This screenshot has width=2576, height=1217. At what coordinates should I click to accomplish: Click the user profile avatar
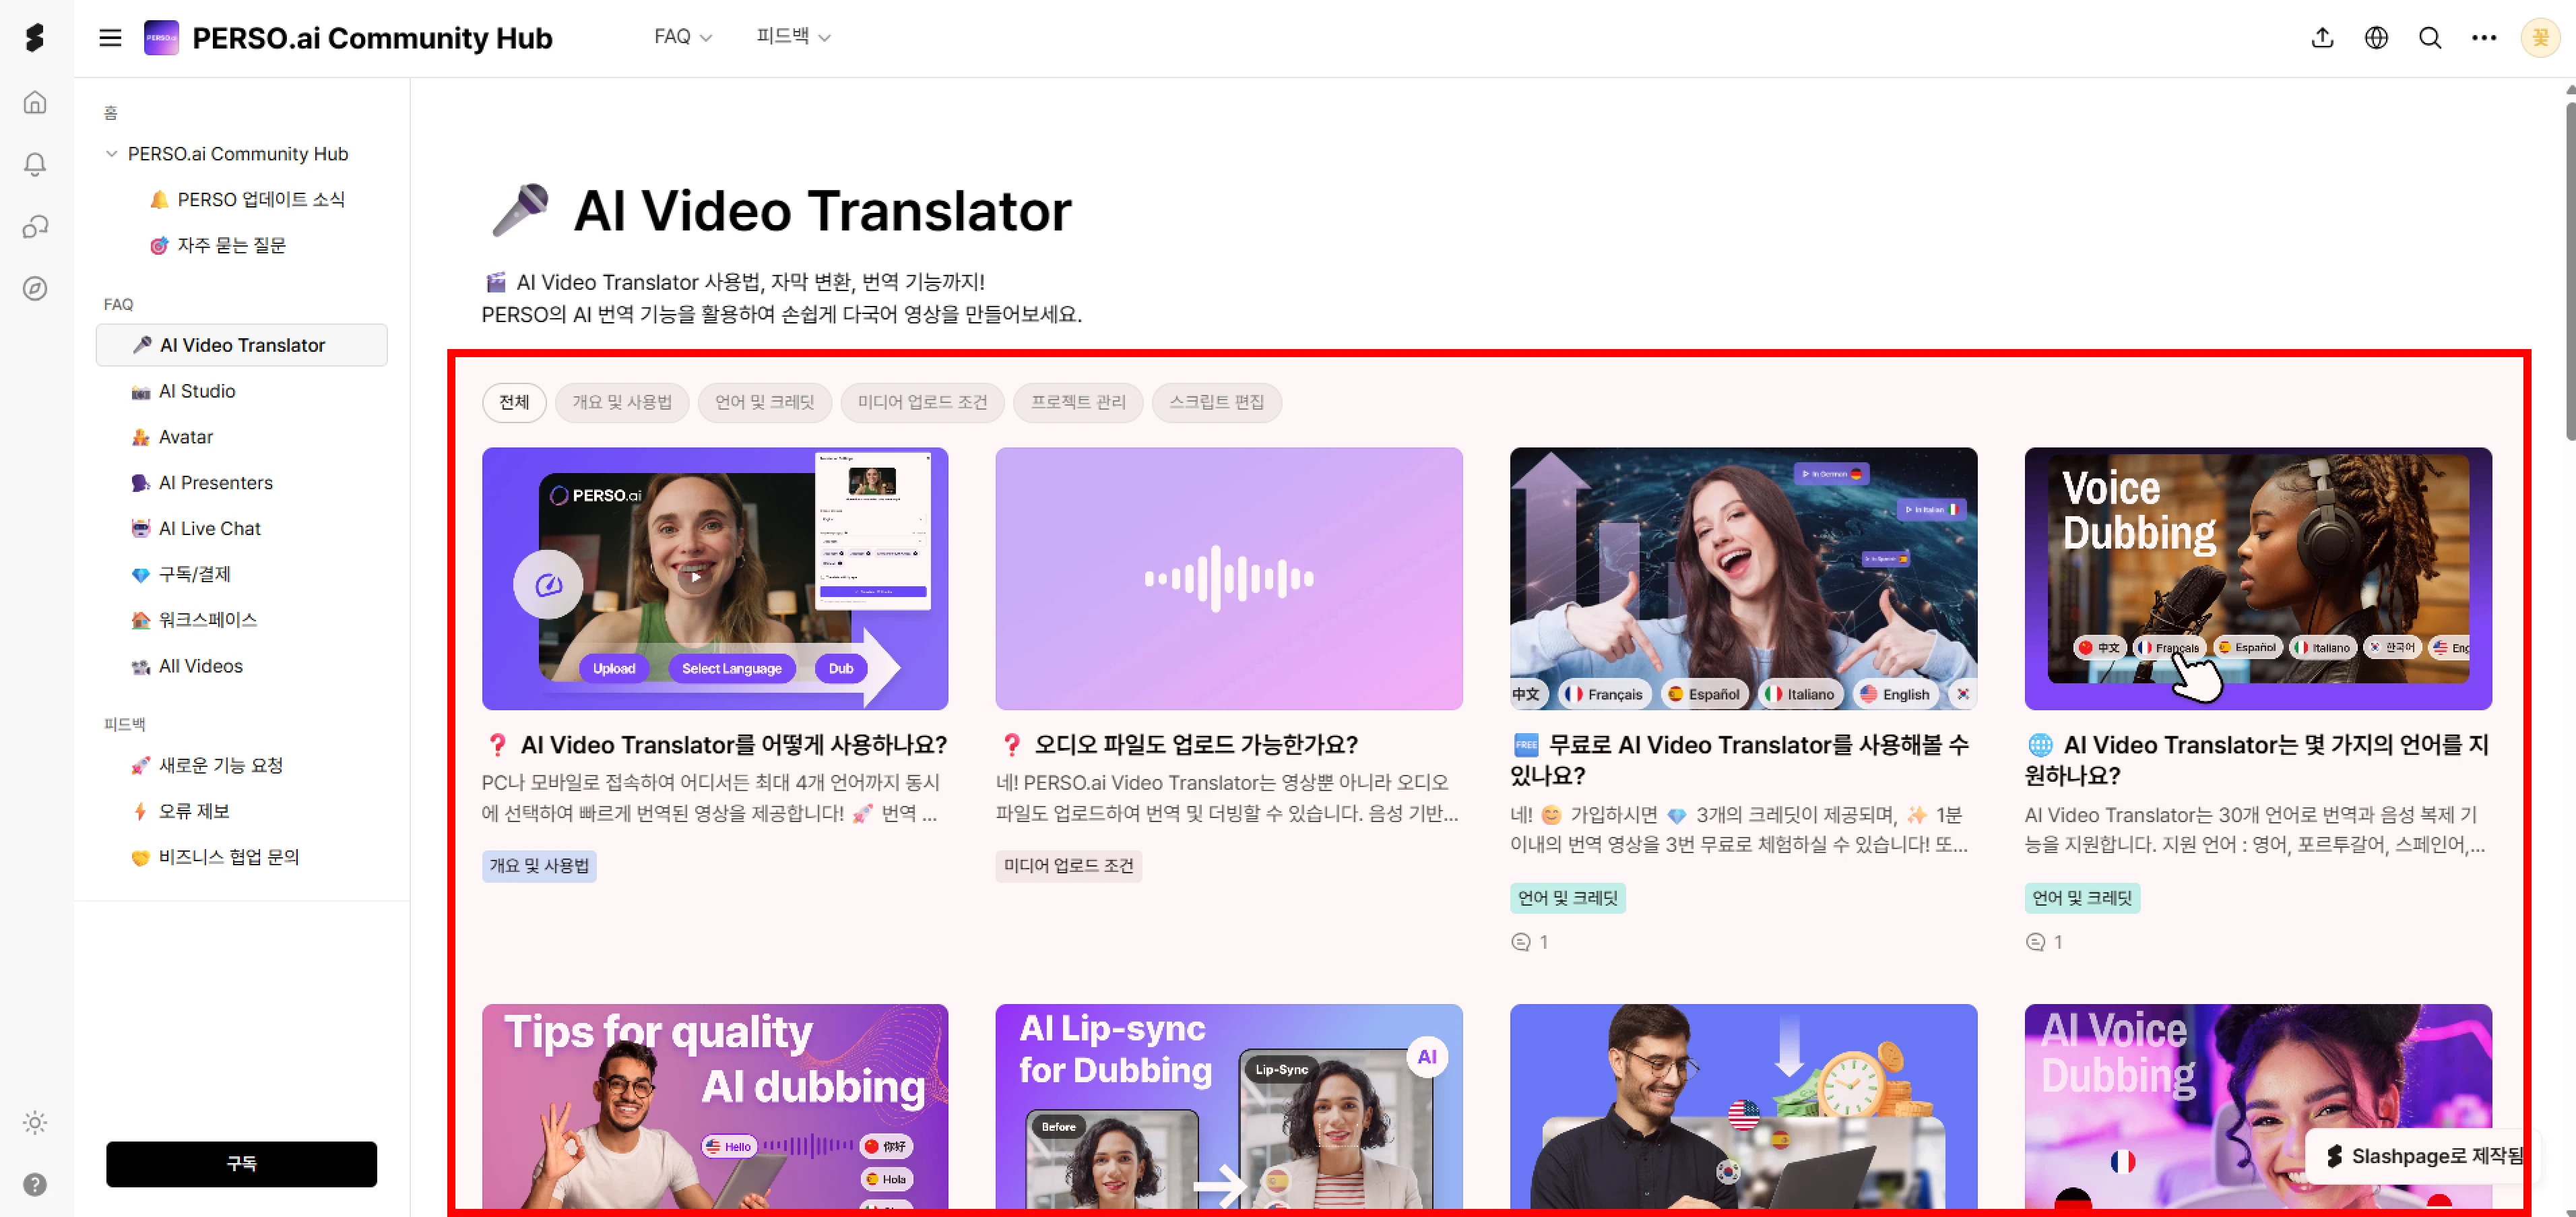[x=2539, y=38]
